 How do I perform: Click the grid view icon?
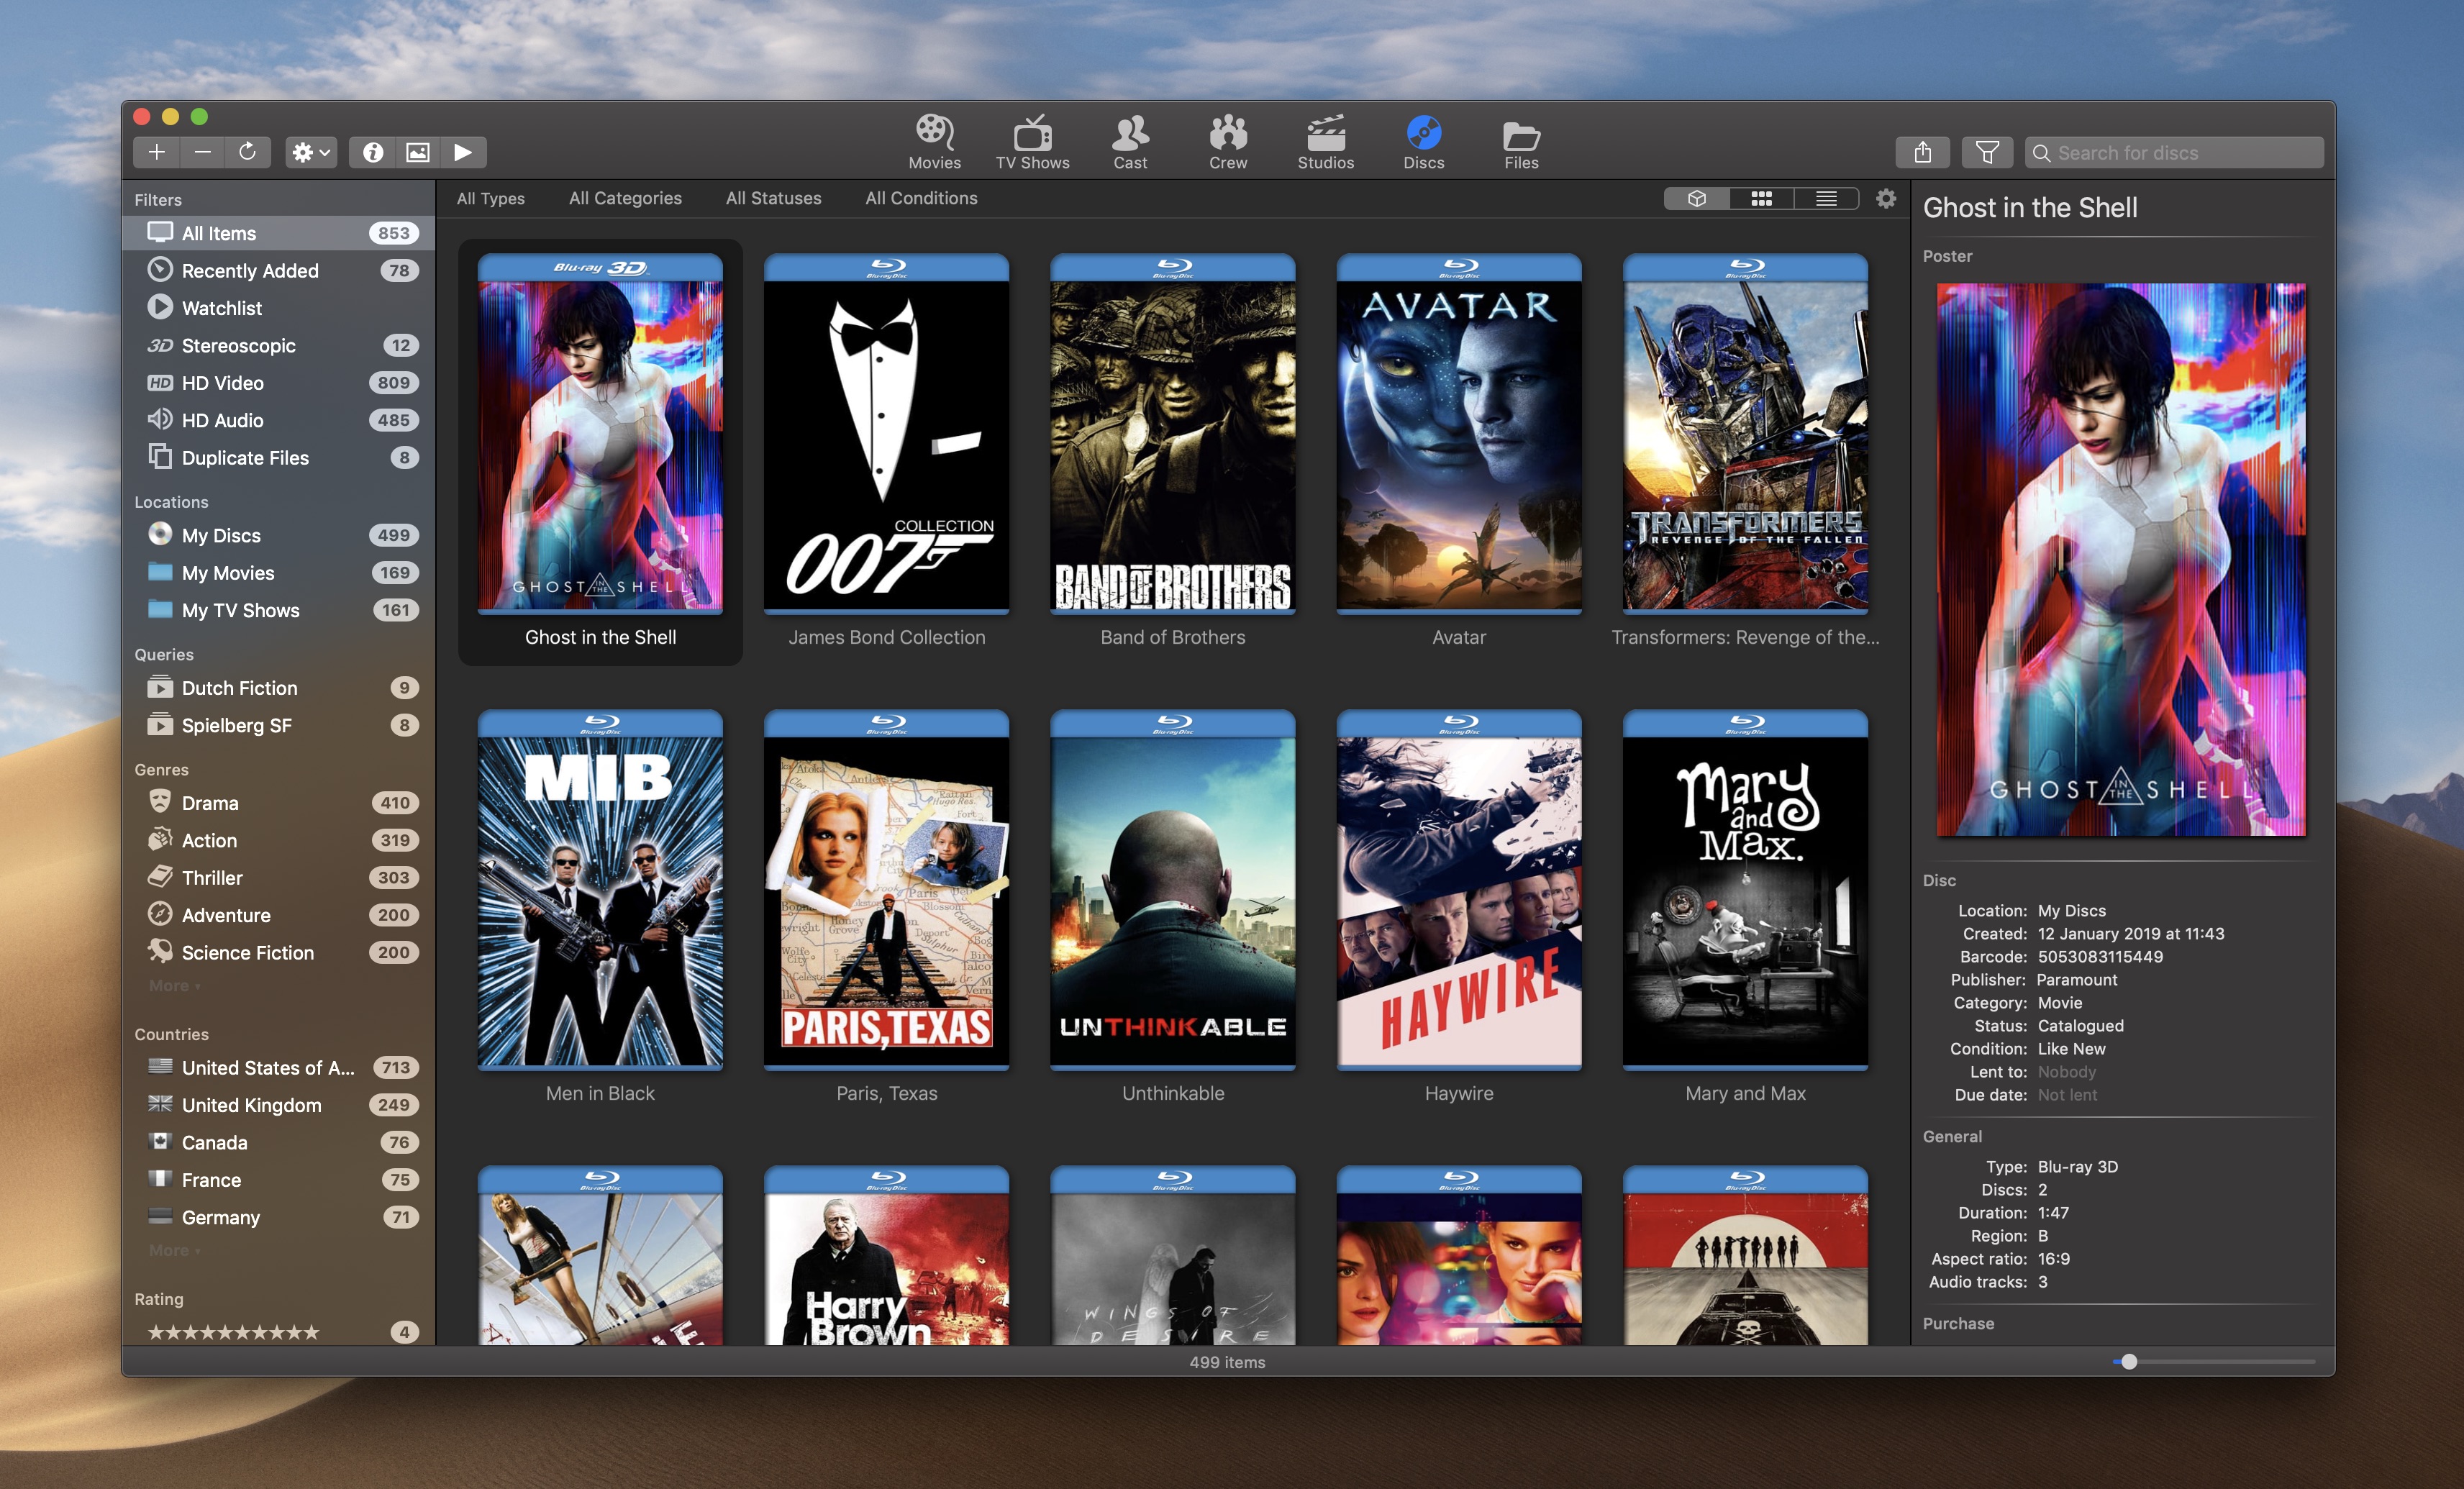(x=1760, y=199)
